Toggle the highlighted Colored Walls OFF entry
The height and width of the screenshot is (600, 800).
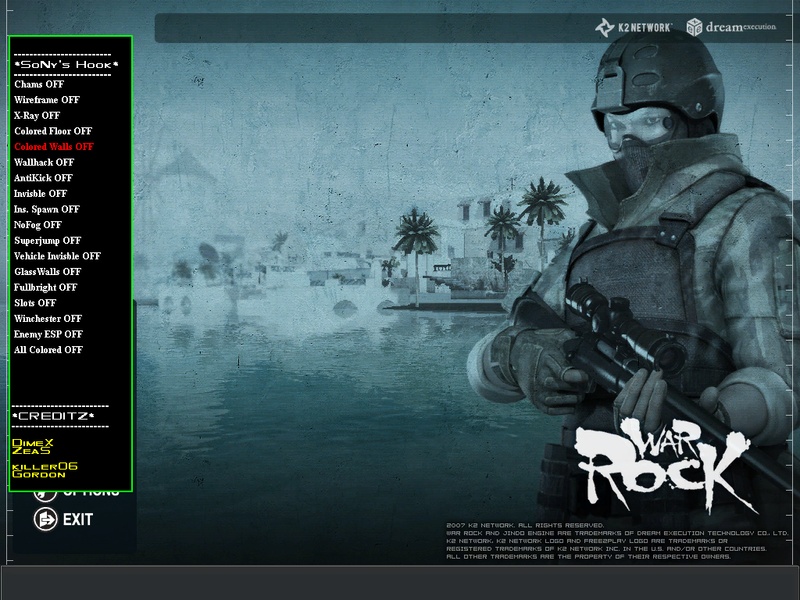coord(54,147)
